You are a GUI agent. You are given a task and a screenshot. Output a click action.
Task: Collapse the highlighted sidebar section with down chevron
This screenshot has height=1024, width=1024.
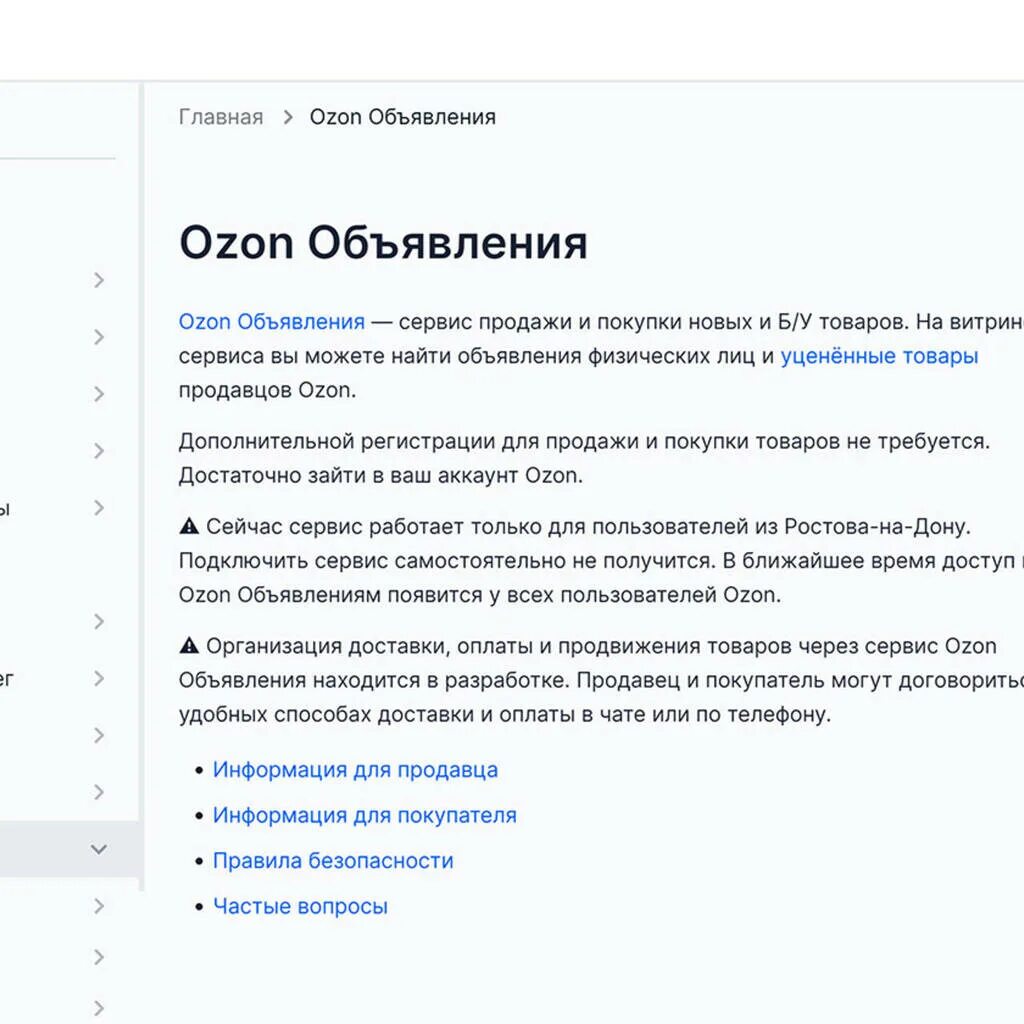point(99,849)
